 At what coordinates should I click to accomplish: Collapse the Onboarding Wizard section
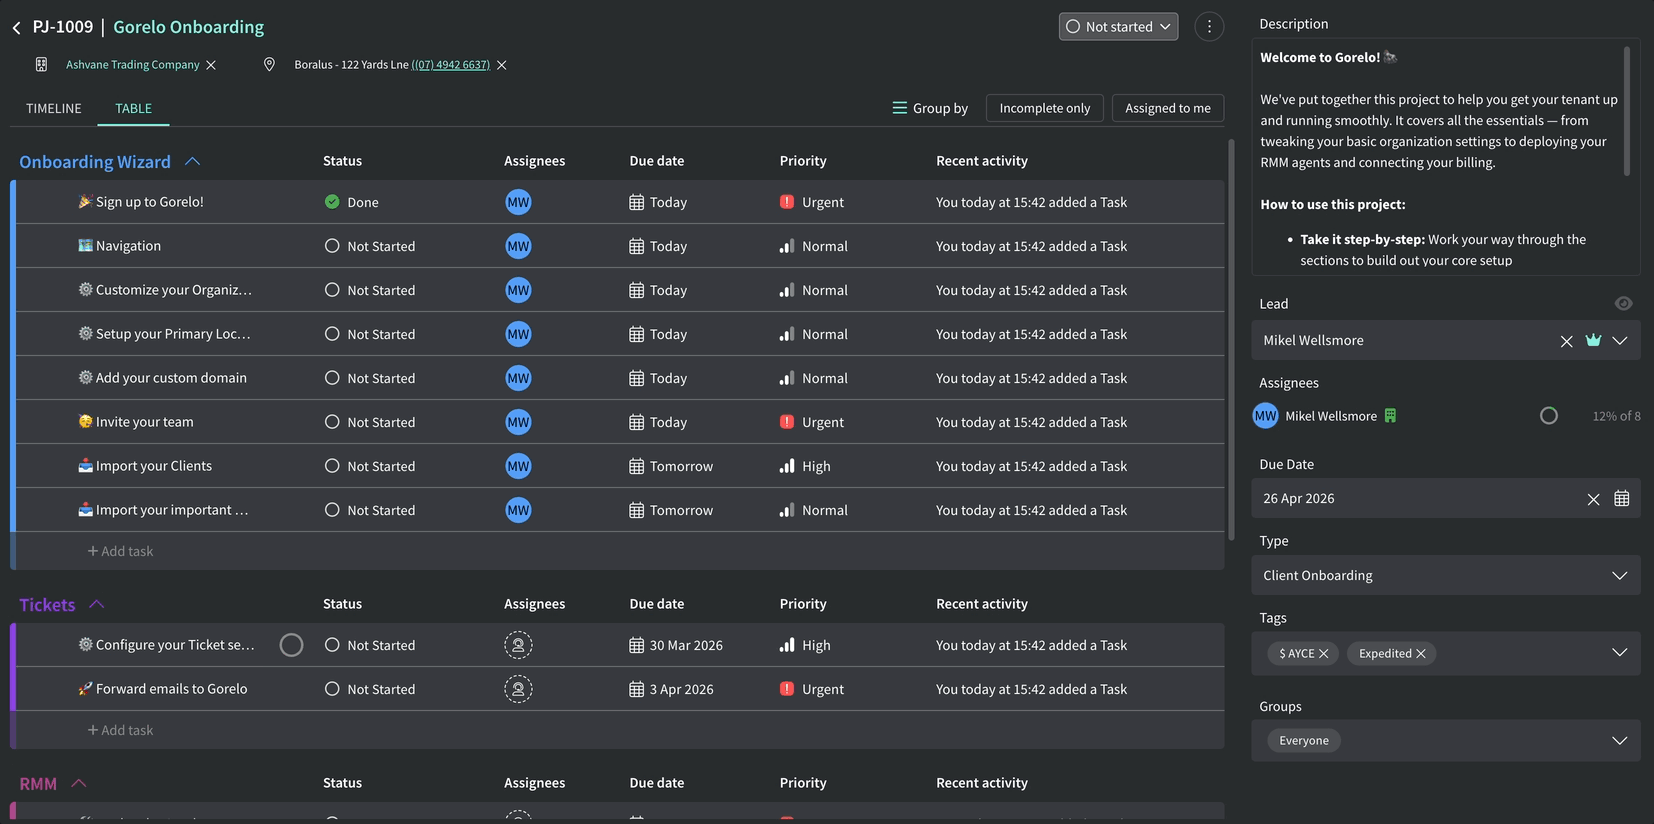(x=193, y=162)
